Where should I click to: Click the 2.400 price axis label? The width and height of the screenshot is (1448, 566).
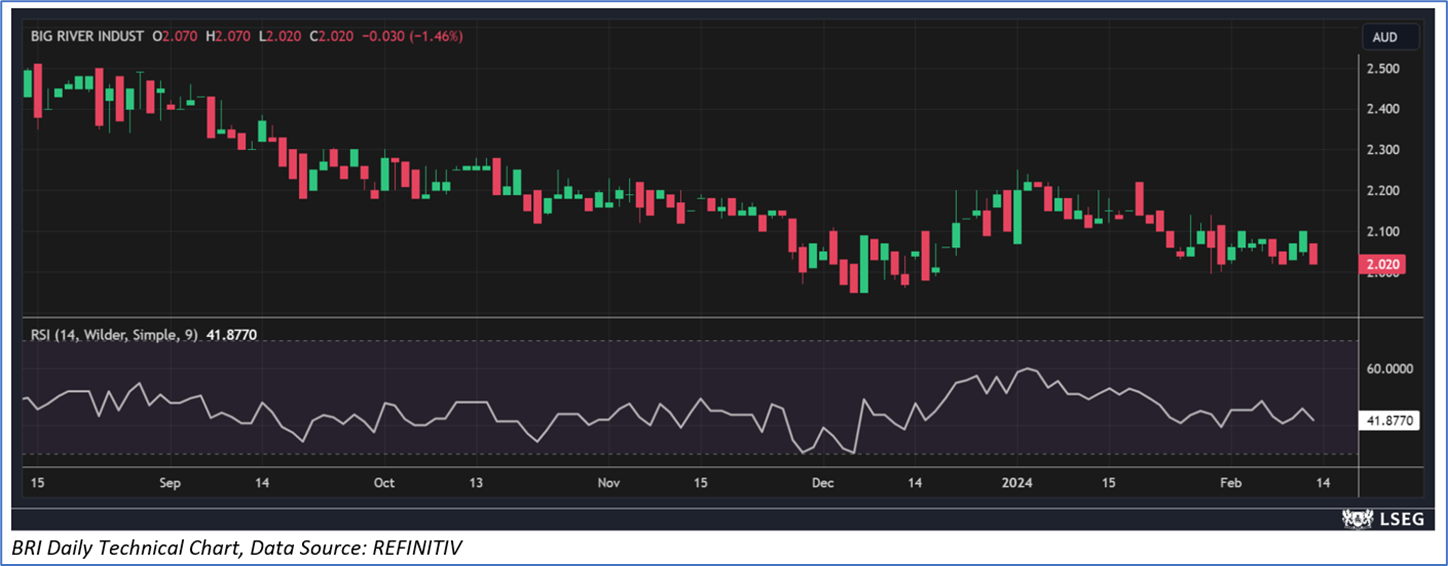pos(1382,109)
